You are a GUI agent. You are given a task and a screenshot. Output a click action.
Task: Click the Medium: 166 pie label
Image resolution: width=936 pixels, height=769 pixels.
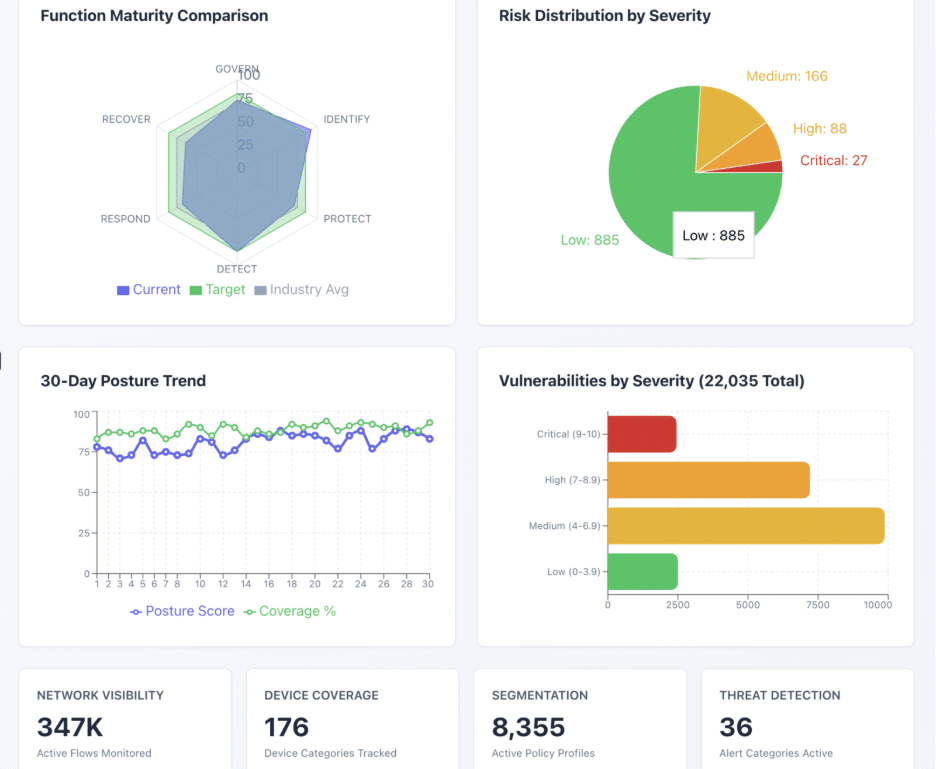pyautogui.click(x=787, y=76)
